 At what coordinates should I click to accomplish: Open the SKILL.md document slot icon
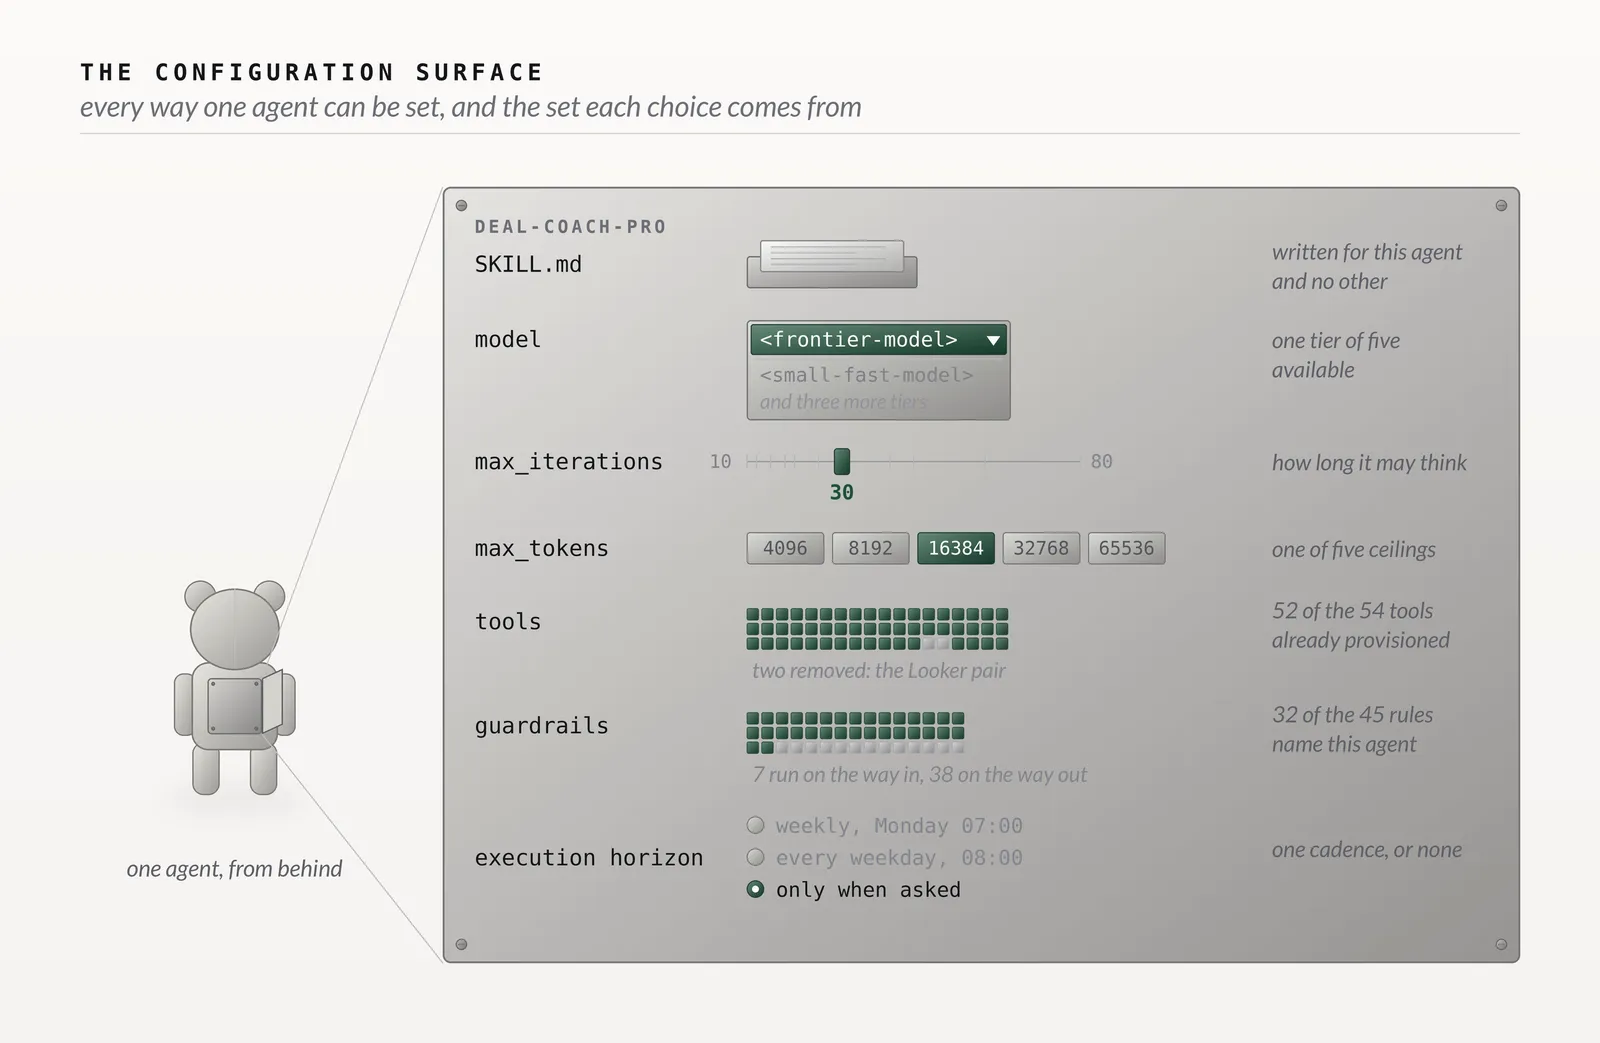(x=832, y=264)
